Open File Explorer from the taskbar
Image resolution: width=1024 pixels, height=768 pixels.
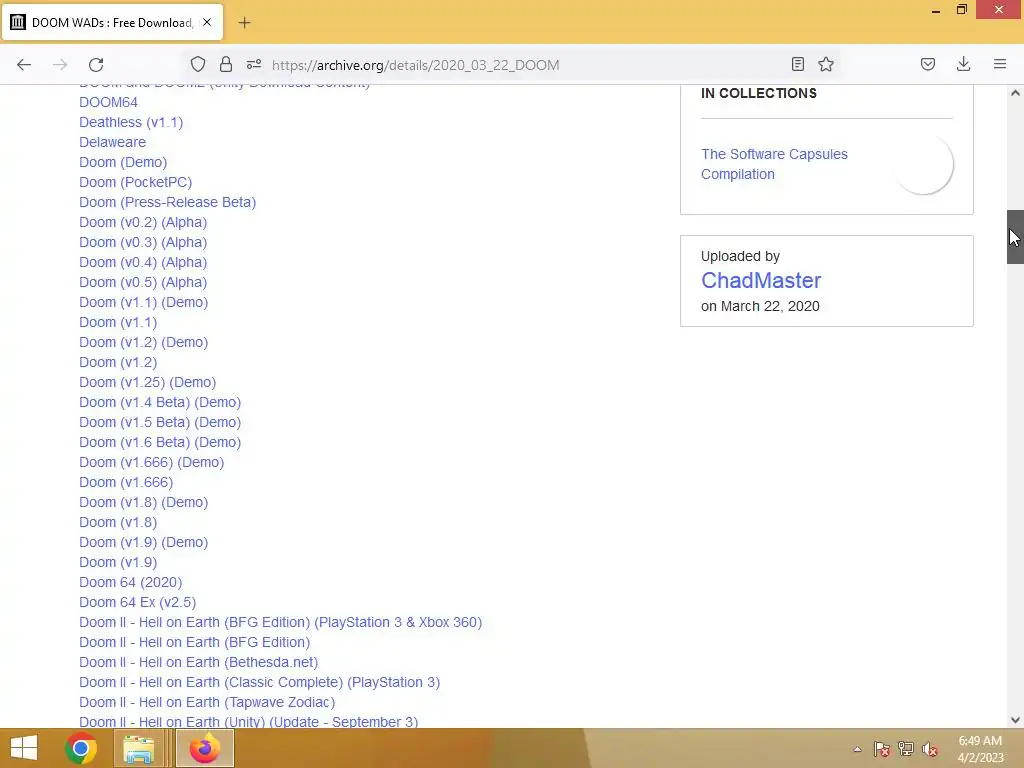point(138,748)
